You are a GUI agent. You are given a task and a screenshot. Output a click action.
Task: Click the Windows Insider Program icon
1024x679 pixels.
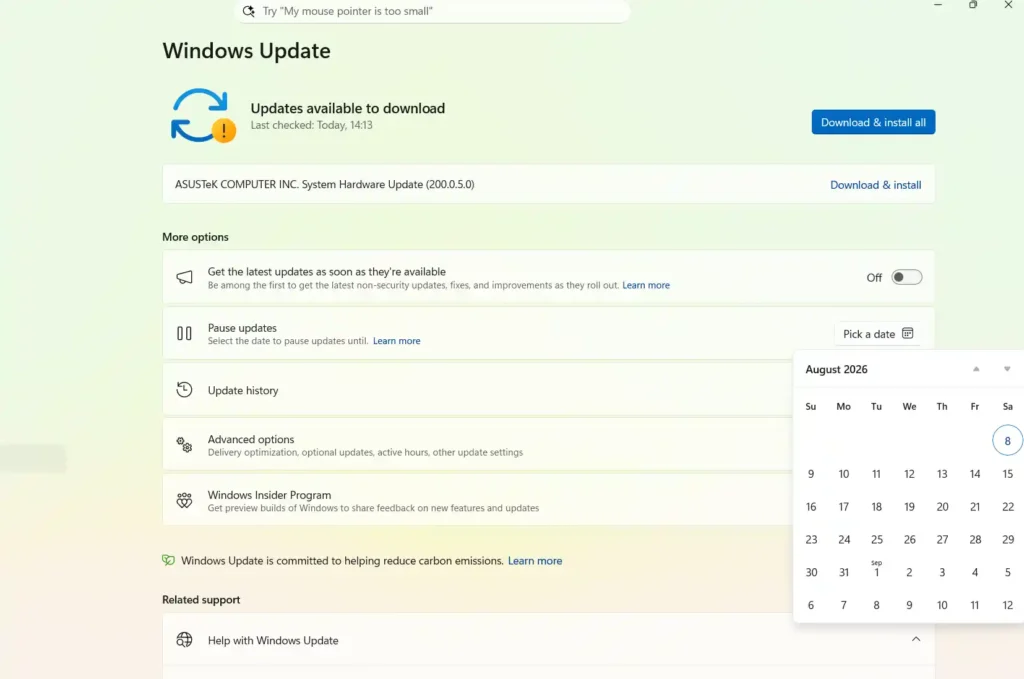pos(184,501)
